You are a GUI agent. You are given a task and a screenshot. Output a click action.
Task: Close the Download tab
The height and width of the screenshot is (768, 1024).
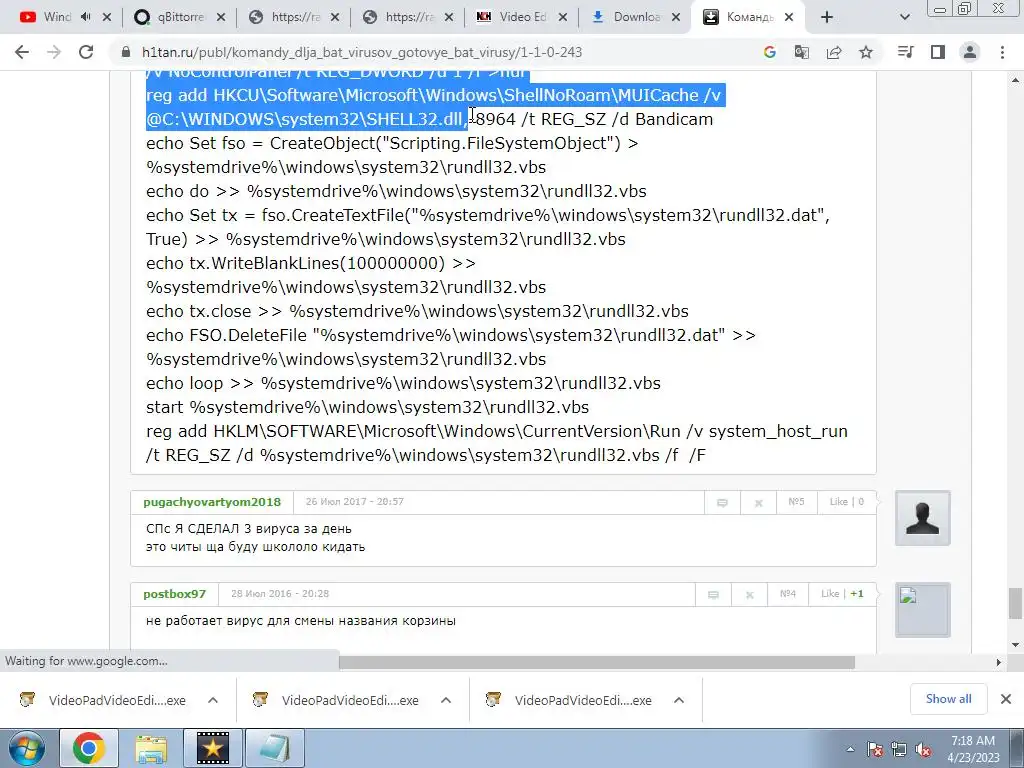point(677,18)
